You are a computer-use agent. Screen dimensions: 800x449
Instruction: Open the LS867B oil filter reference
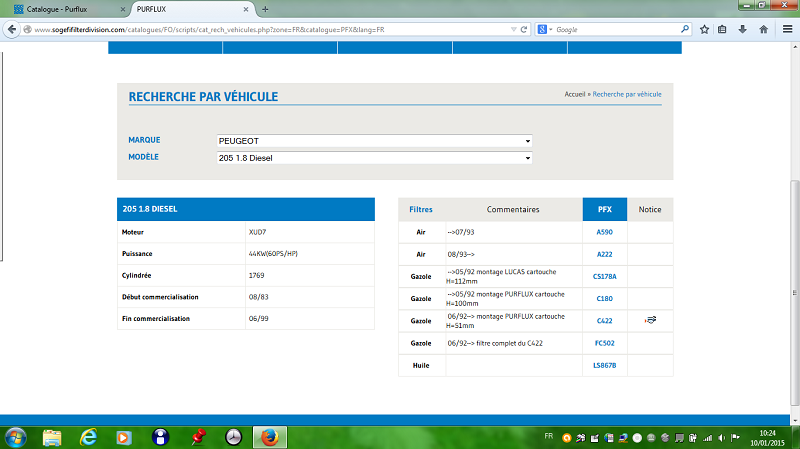tap(605, 365)
